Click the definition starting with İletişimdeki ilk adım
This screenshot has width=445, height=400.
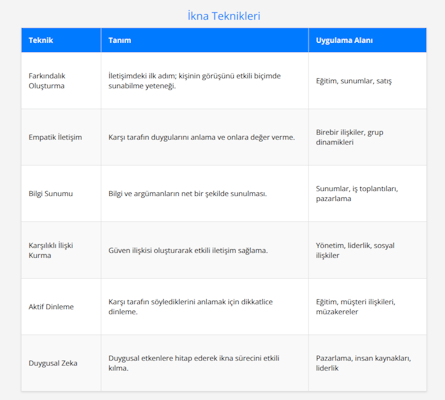tap(194, 81)
